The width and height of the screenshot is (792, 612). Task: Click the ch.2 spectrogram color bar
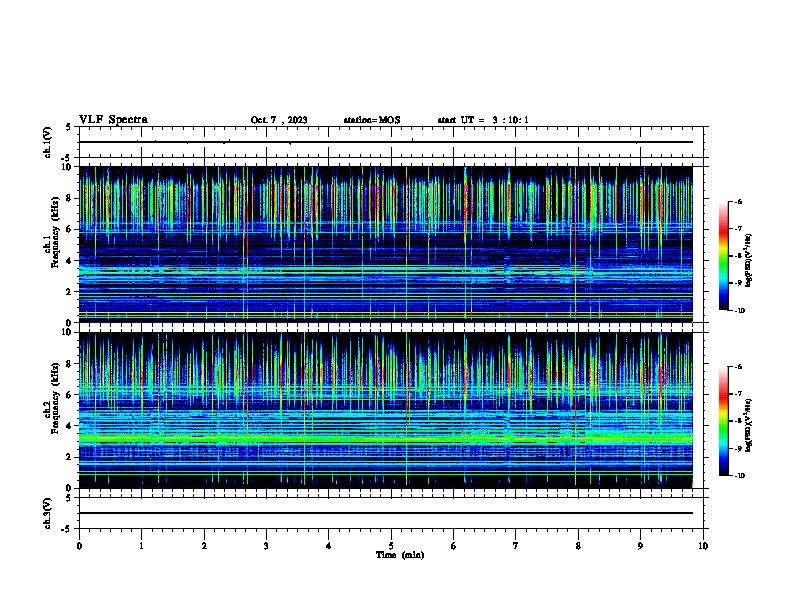724,421
